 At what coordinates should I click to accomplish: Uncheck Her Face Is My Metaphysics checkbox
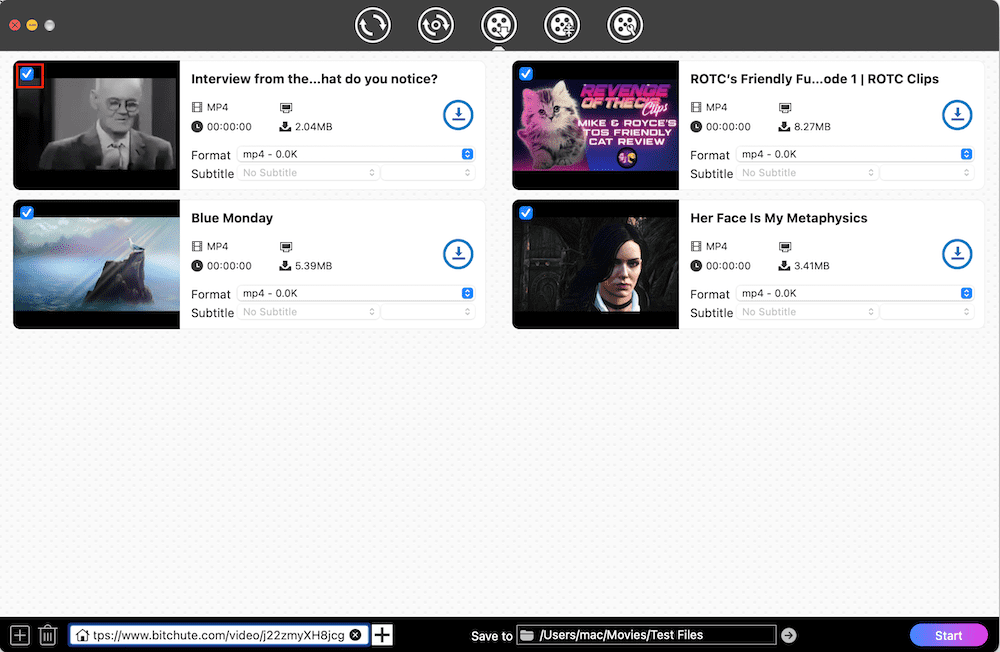(526, 212)
